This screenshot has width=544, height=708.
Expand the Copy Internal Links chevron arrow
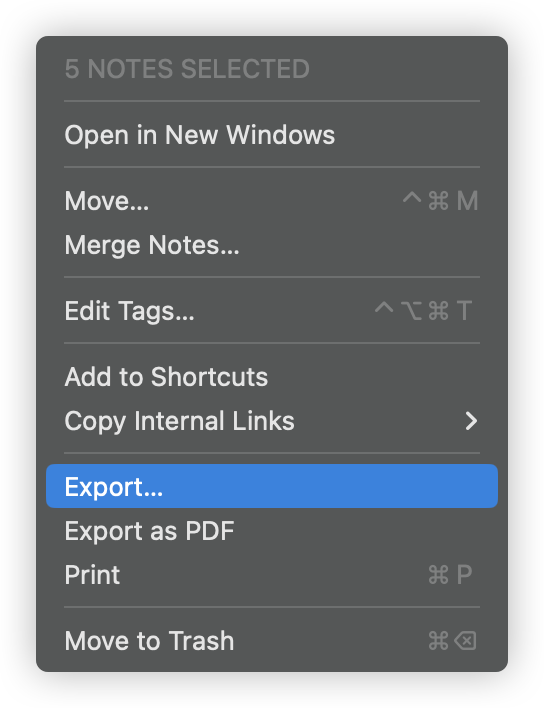(x=471, y=421)
